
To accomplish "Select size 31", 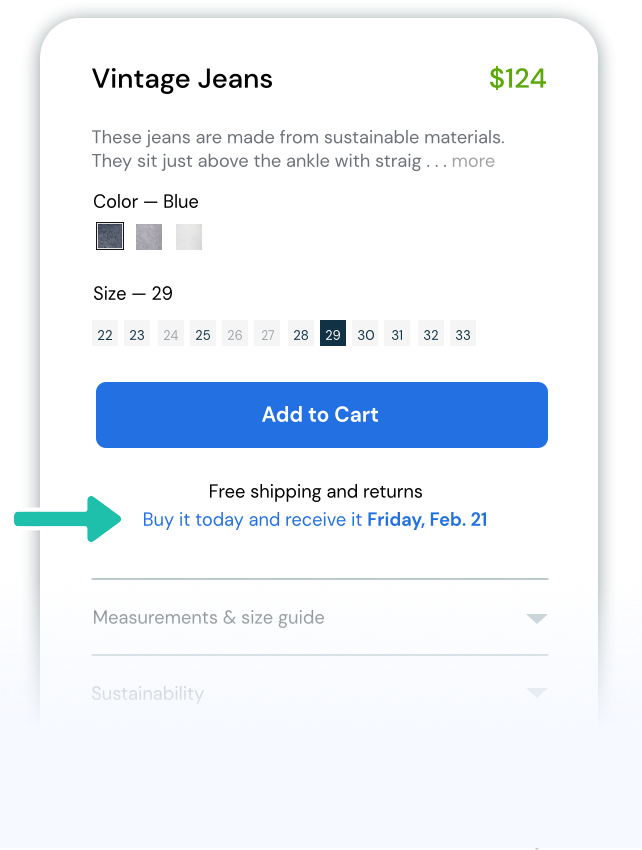I will point(397,334).
